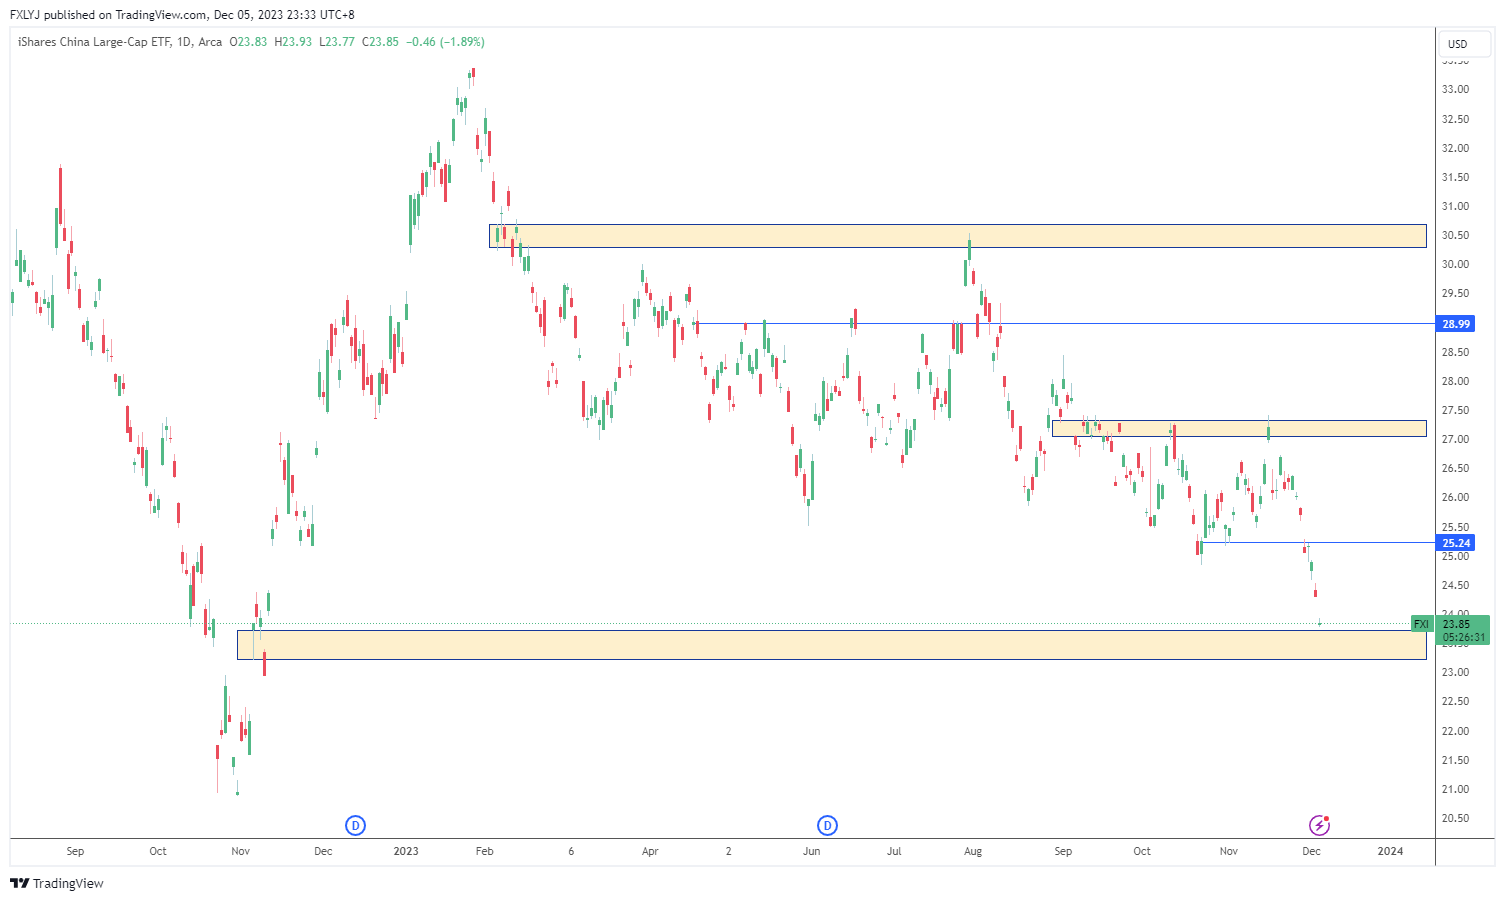The width and height of the screenshot is (1505, 901).
Task: Click the iShares China Large-Cap ETF title
Action: pyautogui.click(x=94, y=42)
